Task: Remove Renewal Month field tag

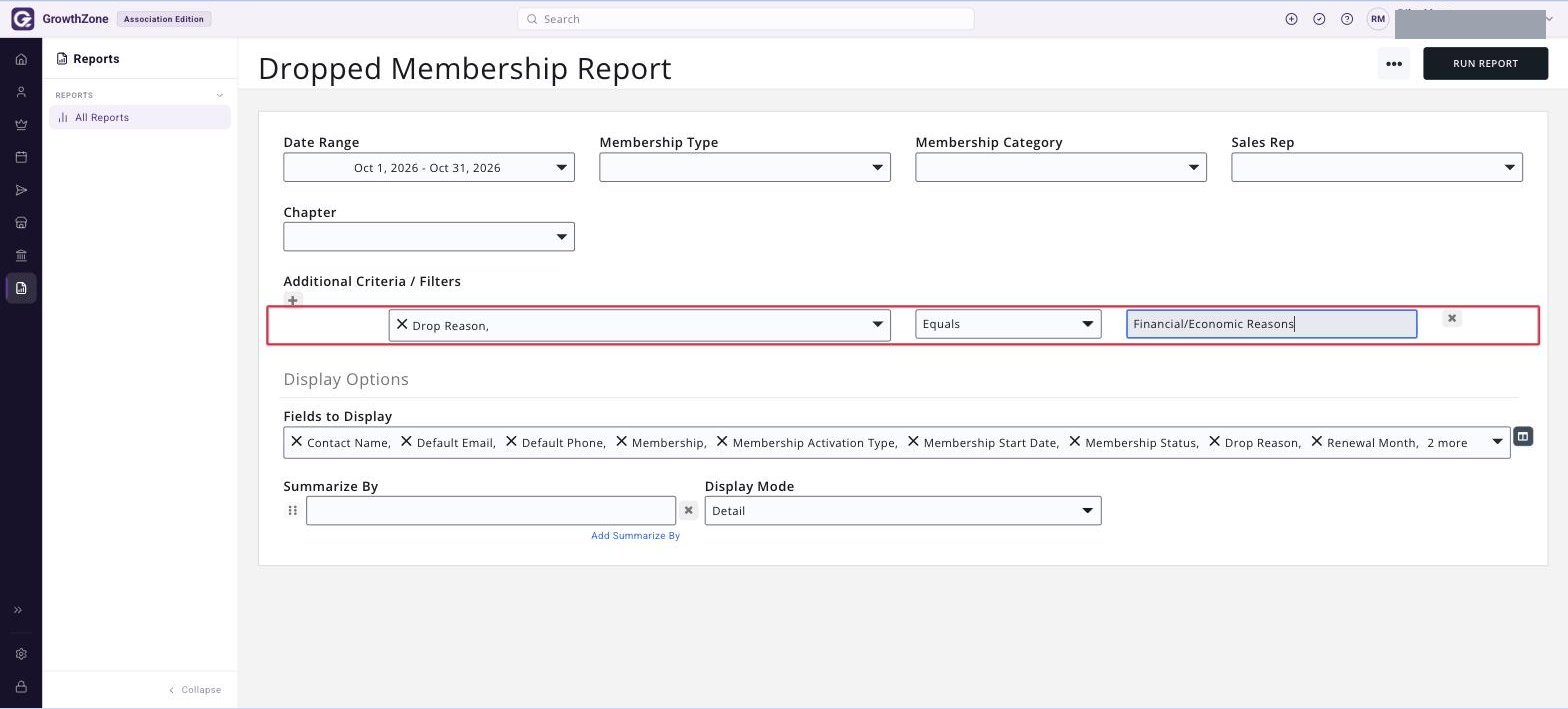Action: pyautogui.click(x=1316, y=441)
